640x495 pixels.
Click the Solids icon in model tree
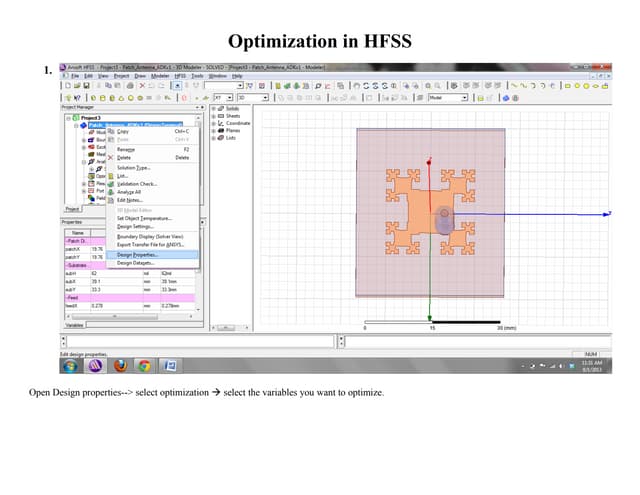(x=221, y=106)
